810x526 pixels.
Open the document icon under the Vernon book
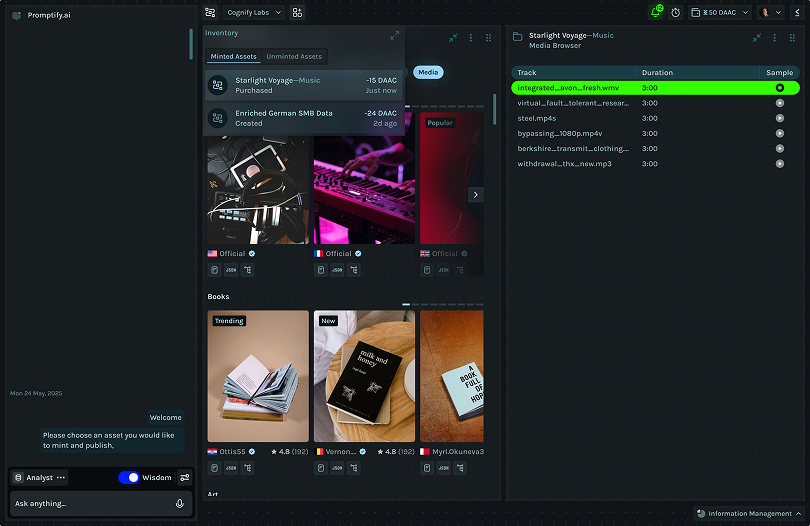point(321,468)
